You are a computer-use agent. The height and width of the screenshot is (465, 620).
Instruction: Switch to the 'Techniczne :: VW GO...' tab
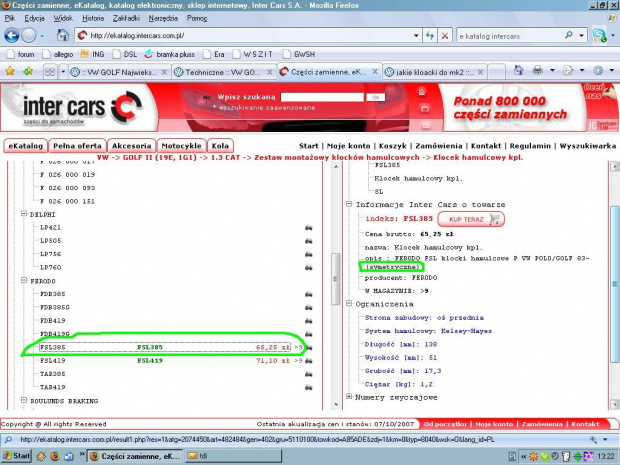[x=223, y=72]
